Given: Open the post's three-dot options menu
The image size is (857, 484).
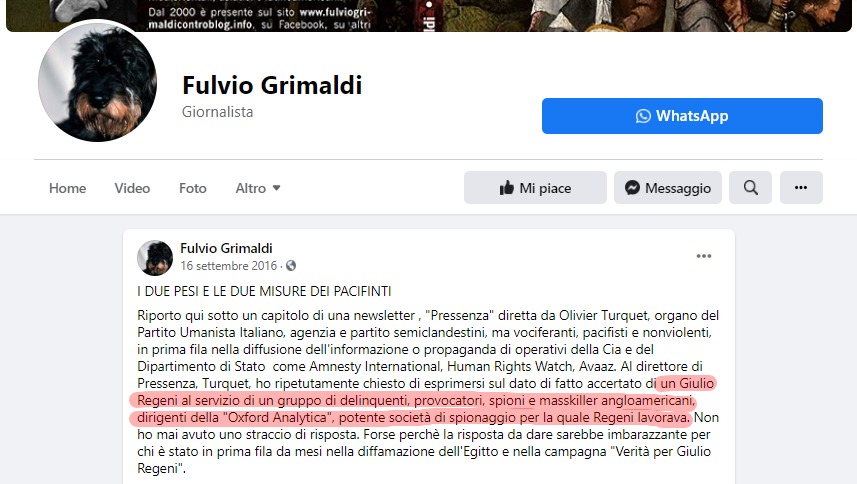Looking at the screenshot, I should 703,256.
